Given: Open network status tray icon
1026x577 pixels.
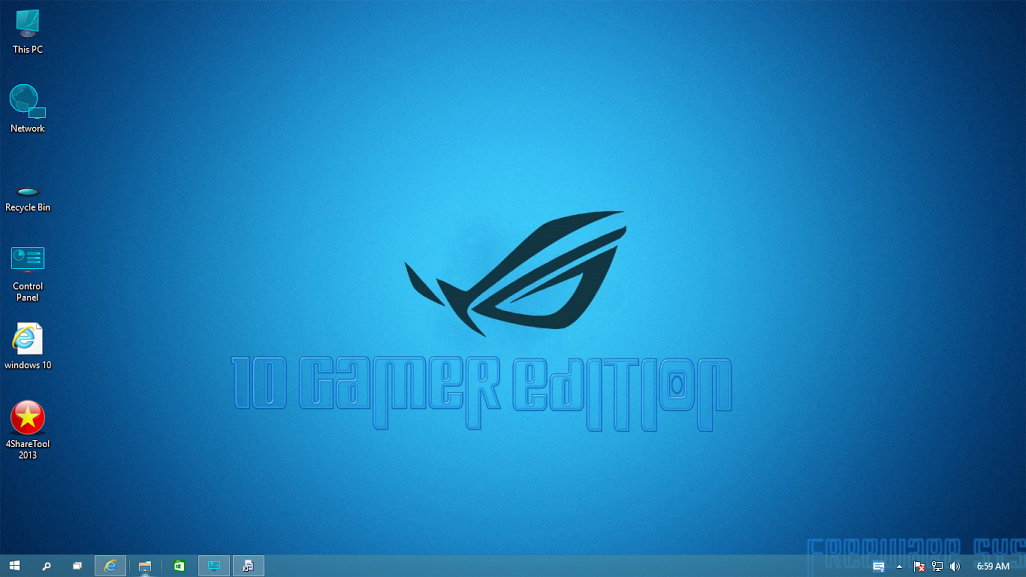Looking at the screenshot, I should (x=937, y=567).
